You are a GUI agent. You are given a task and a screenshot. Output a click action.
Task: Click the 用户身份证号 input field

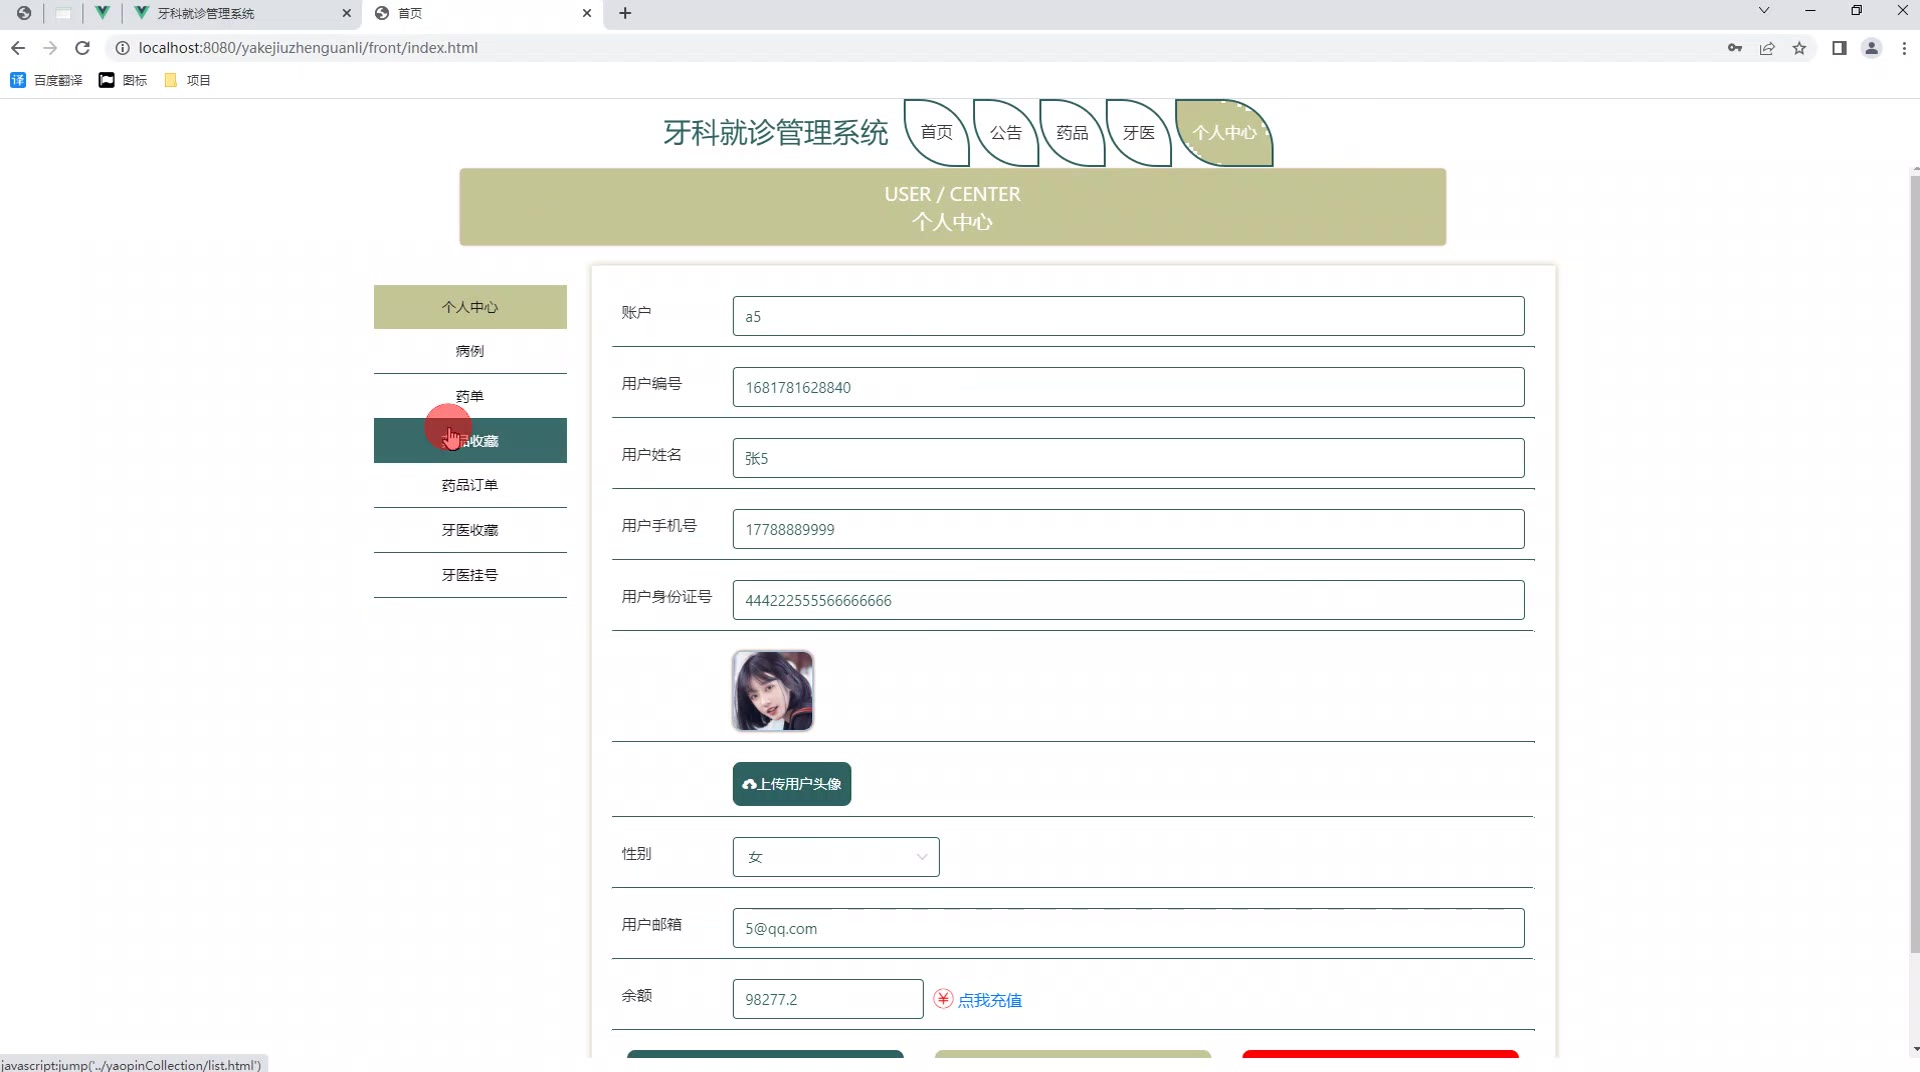tap(1128, 600)
